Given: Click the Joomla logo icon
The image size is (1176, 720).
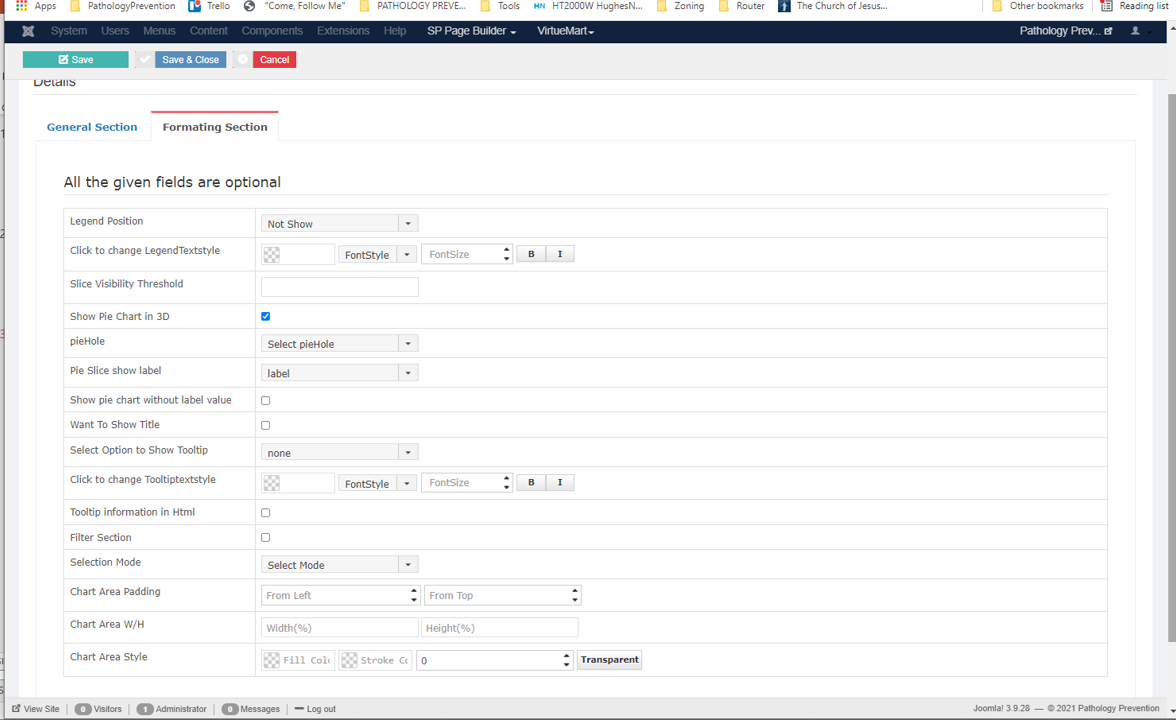Looking at the screenshot, I should pyautogui.click(x=28, y=31).
